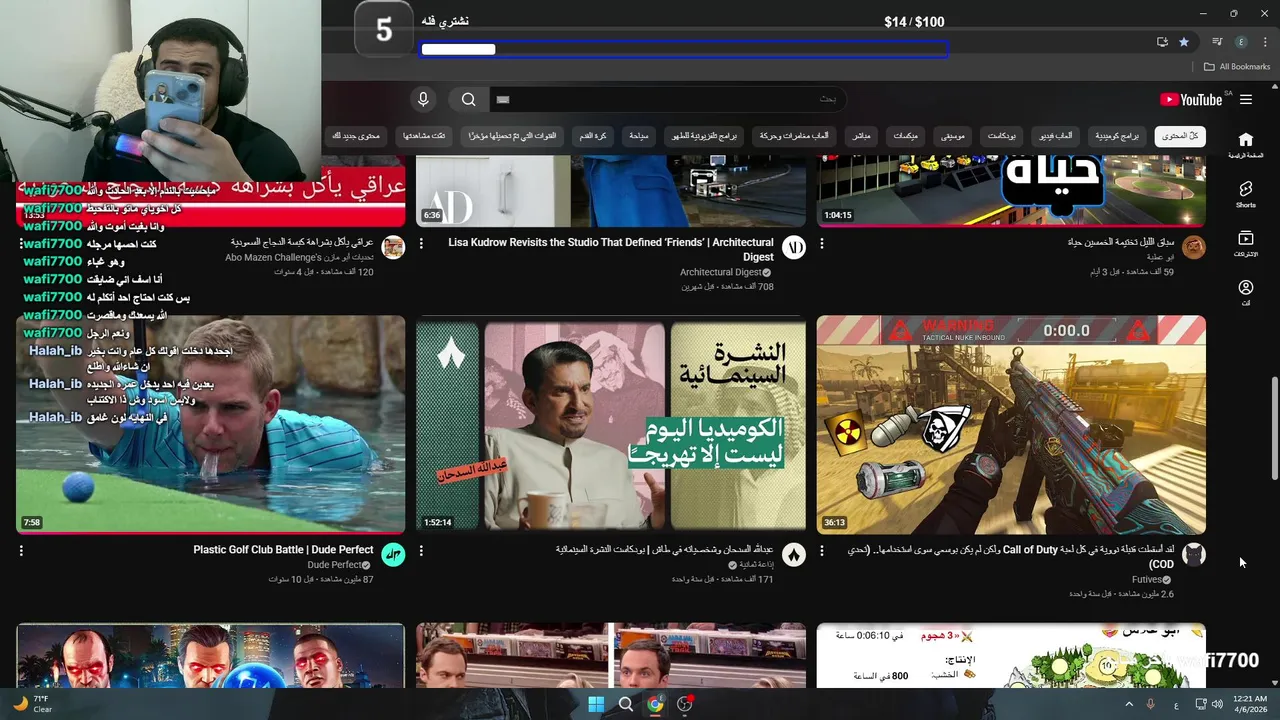Image resolution: width=1280 pixels, height=720 pixels.
Task: Open channel avatar of the حياة Fifties video
Action: (x=1194, y=248)
